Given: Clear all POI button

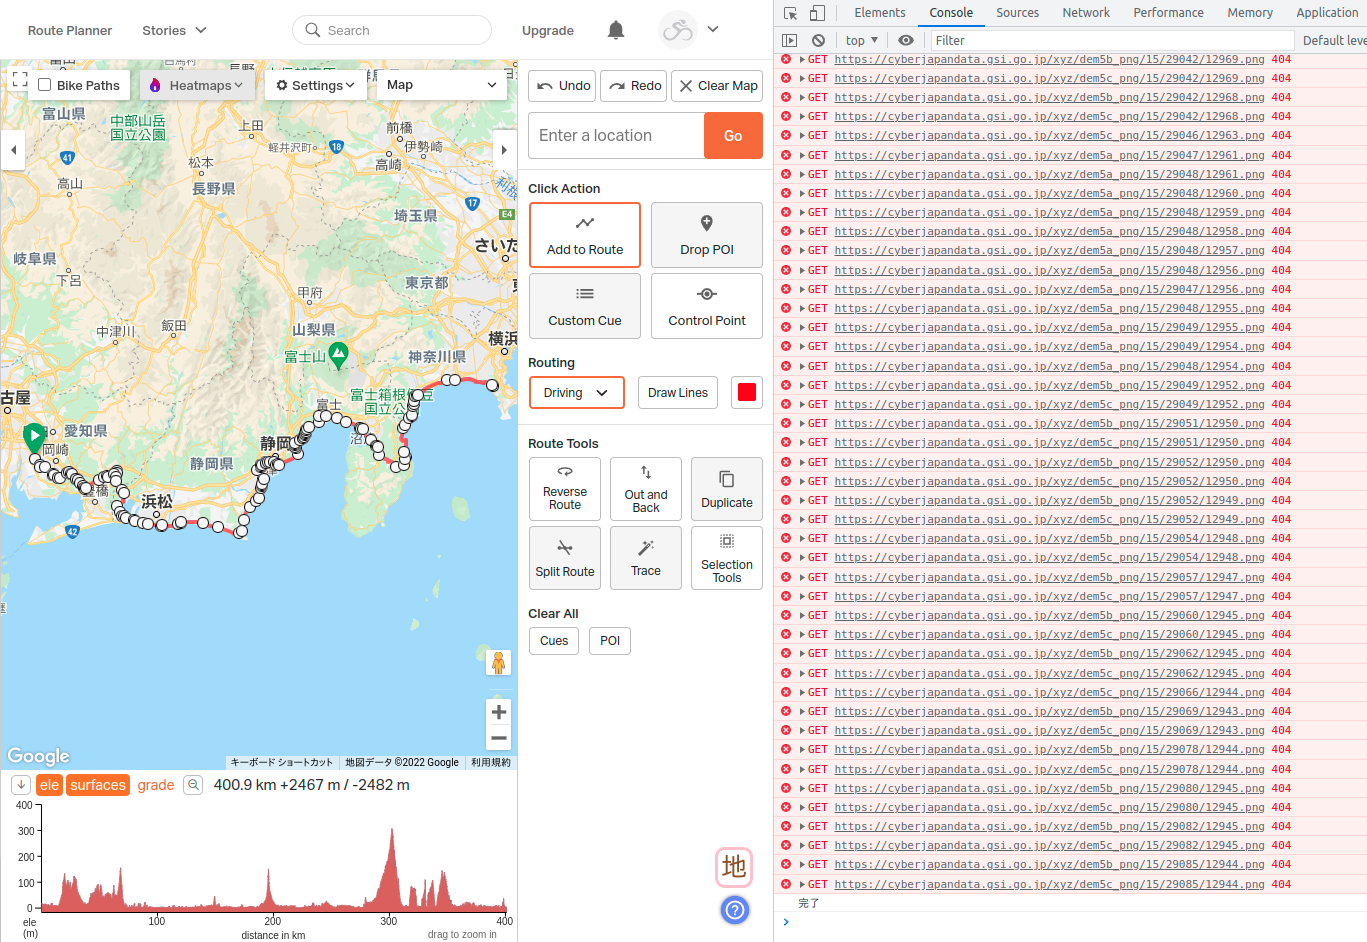Looking at the screenshot, I should tap(610, 641).
